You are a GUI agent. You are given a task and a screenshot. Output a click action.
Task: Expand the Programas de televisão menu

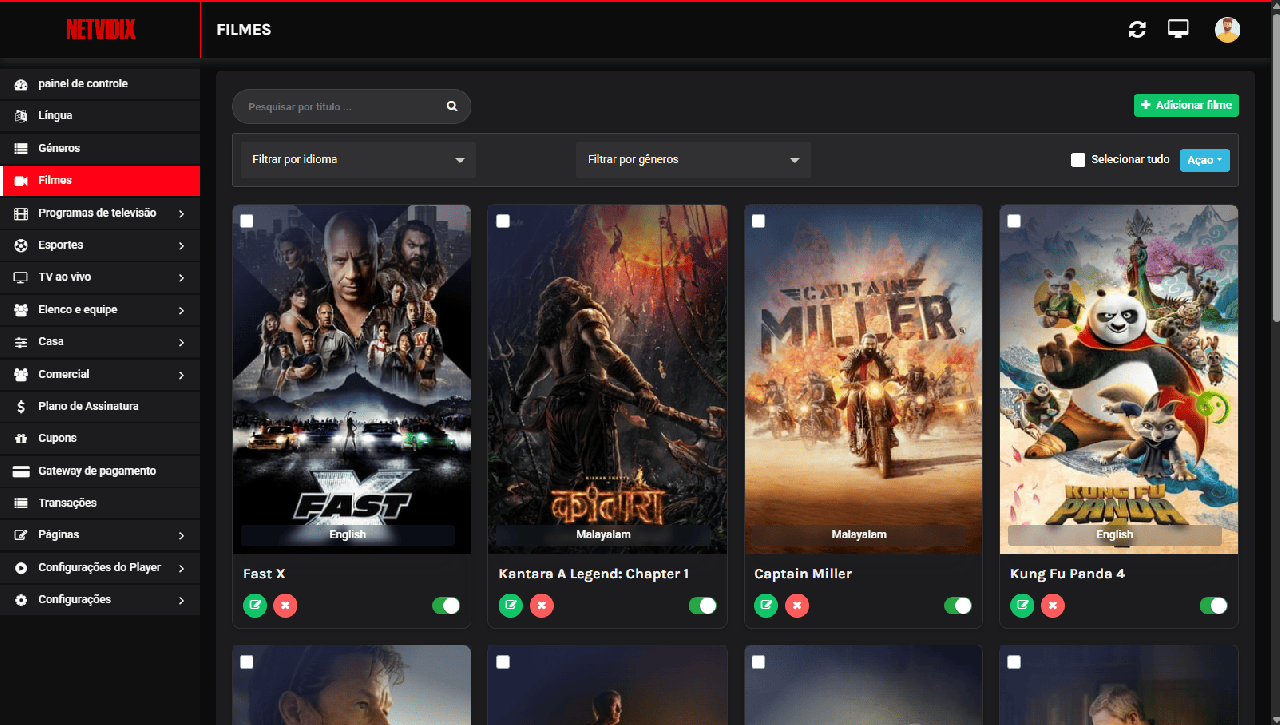click(x=100, y=212)
